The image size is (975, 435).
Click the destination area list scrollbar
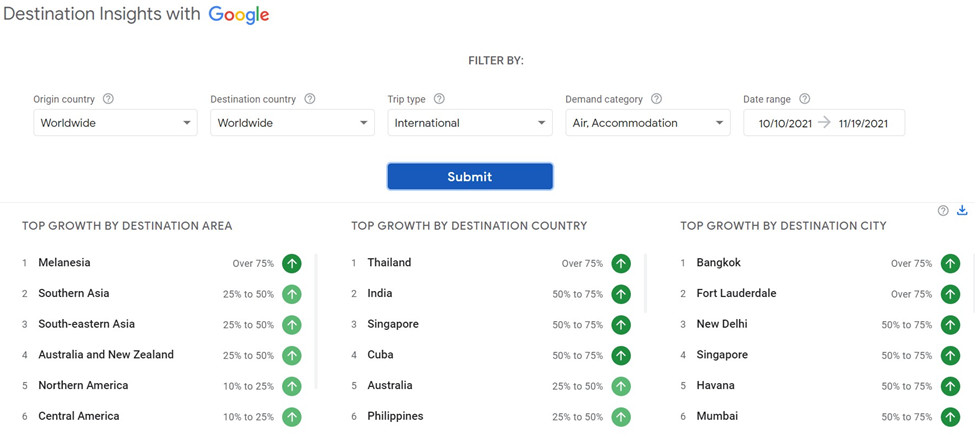click(317, 321)
